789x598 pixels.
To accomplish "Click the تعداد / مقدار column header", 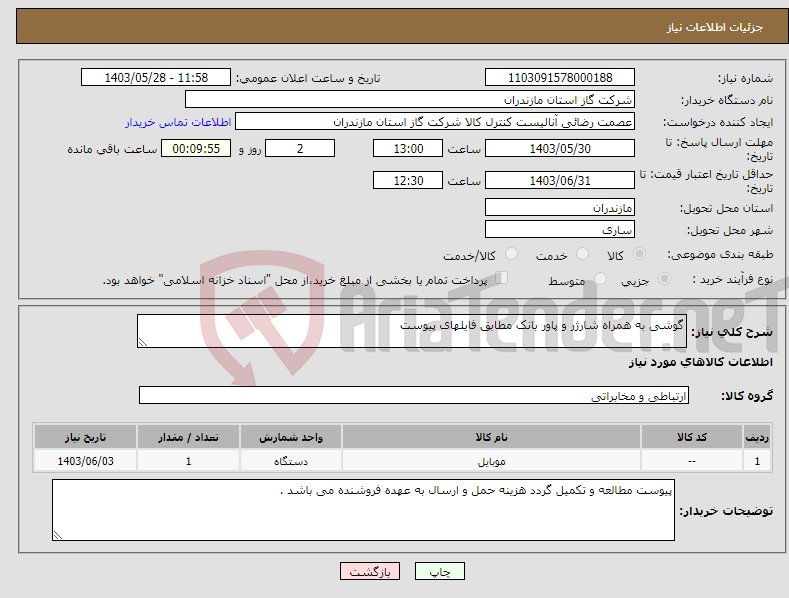I will pyautogui.click(x=188, y=437).
